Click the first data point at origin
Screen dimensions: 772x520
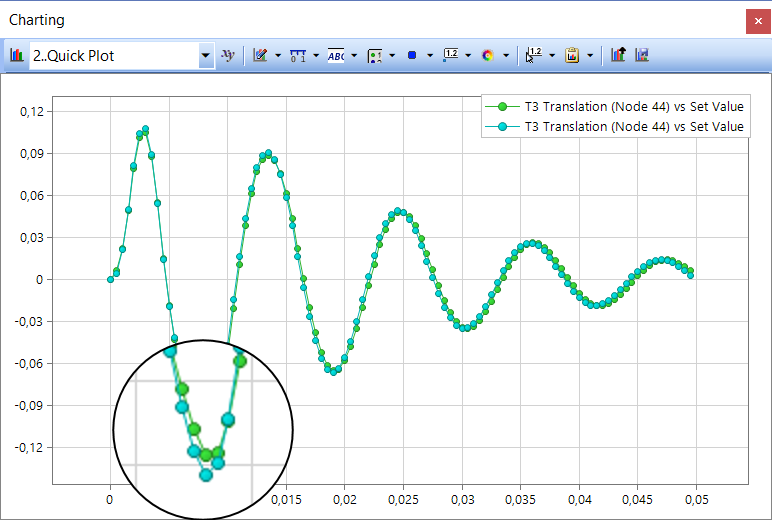pyautogui.click(x=110, y=279)
